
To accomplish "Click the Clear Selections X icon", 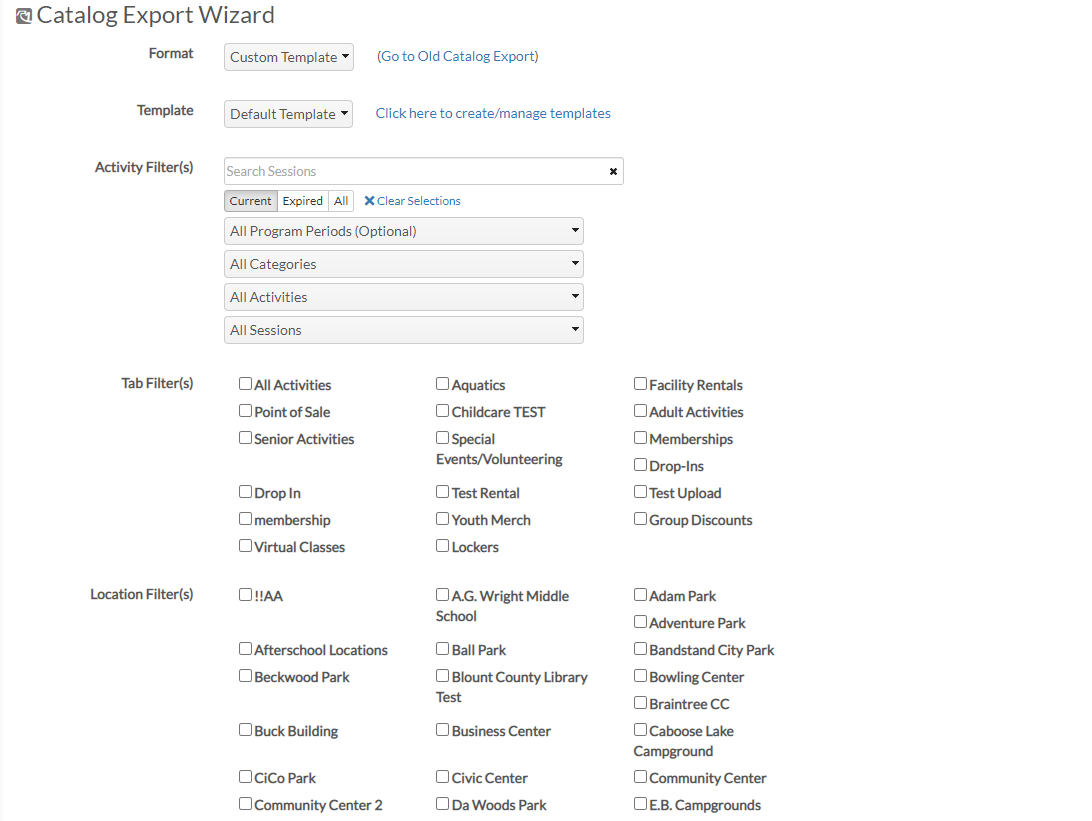I will (x=369, y=201).
